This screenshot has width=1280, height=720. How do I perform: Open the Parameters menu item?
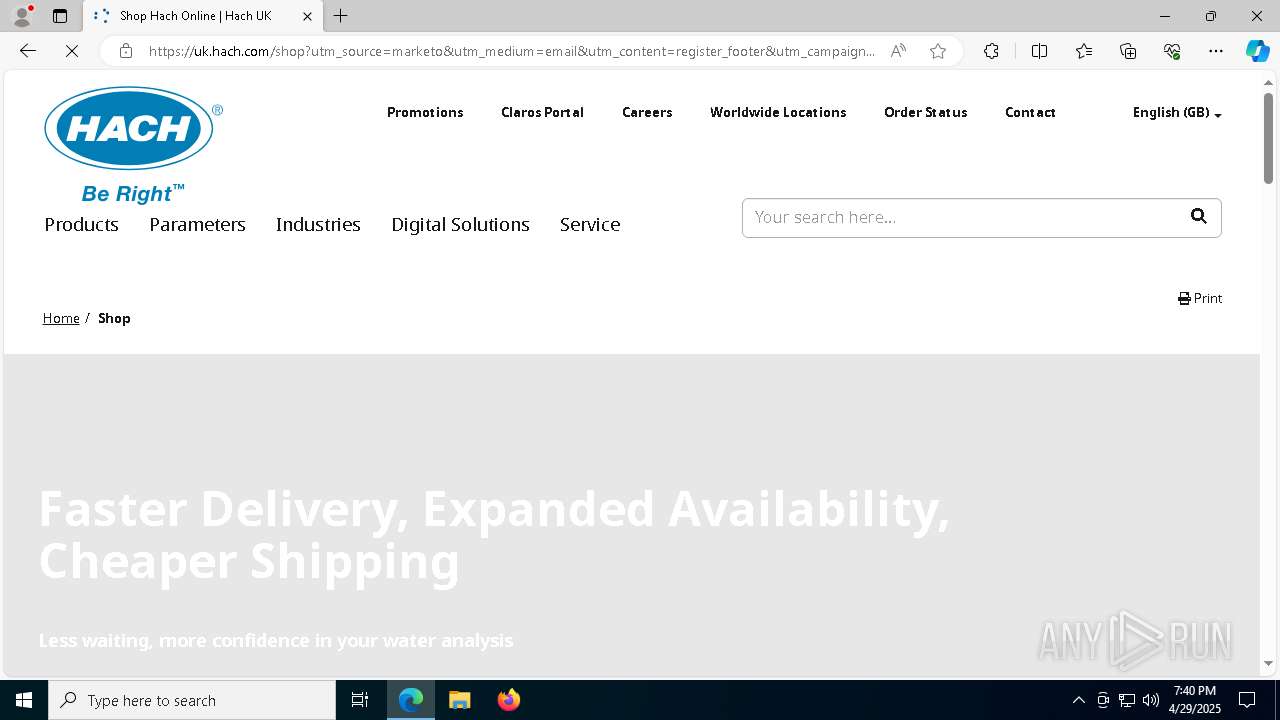click(x=197, y=224)
